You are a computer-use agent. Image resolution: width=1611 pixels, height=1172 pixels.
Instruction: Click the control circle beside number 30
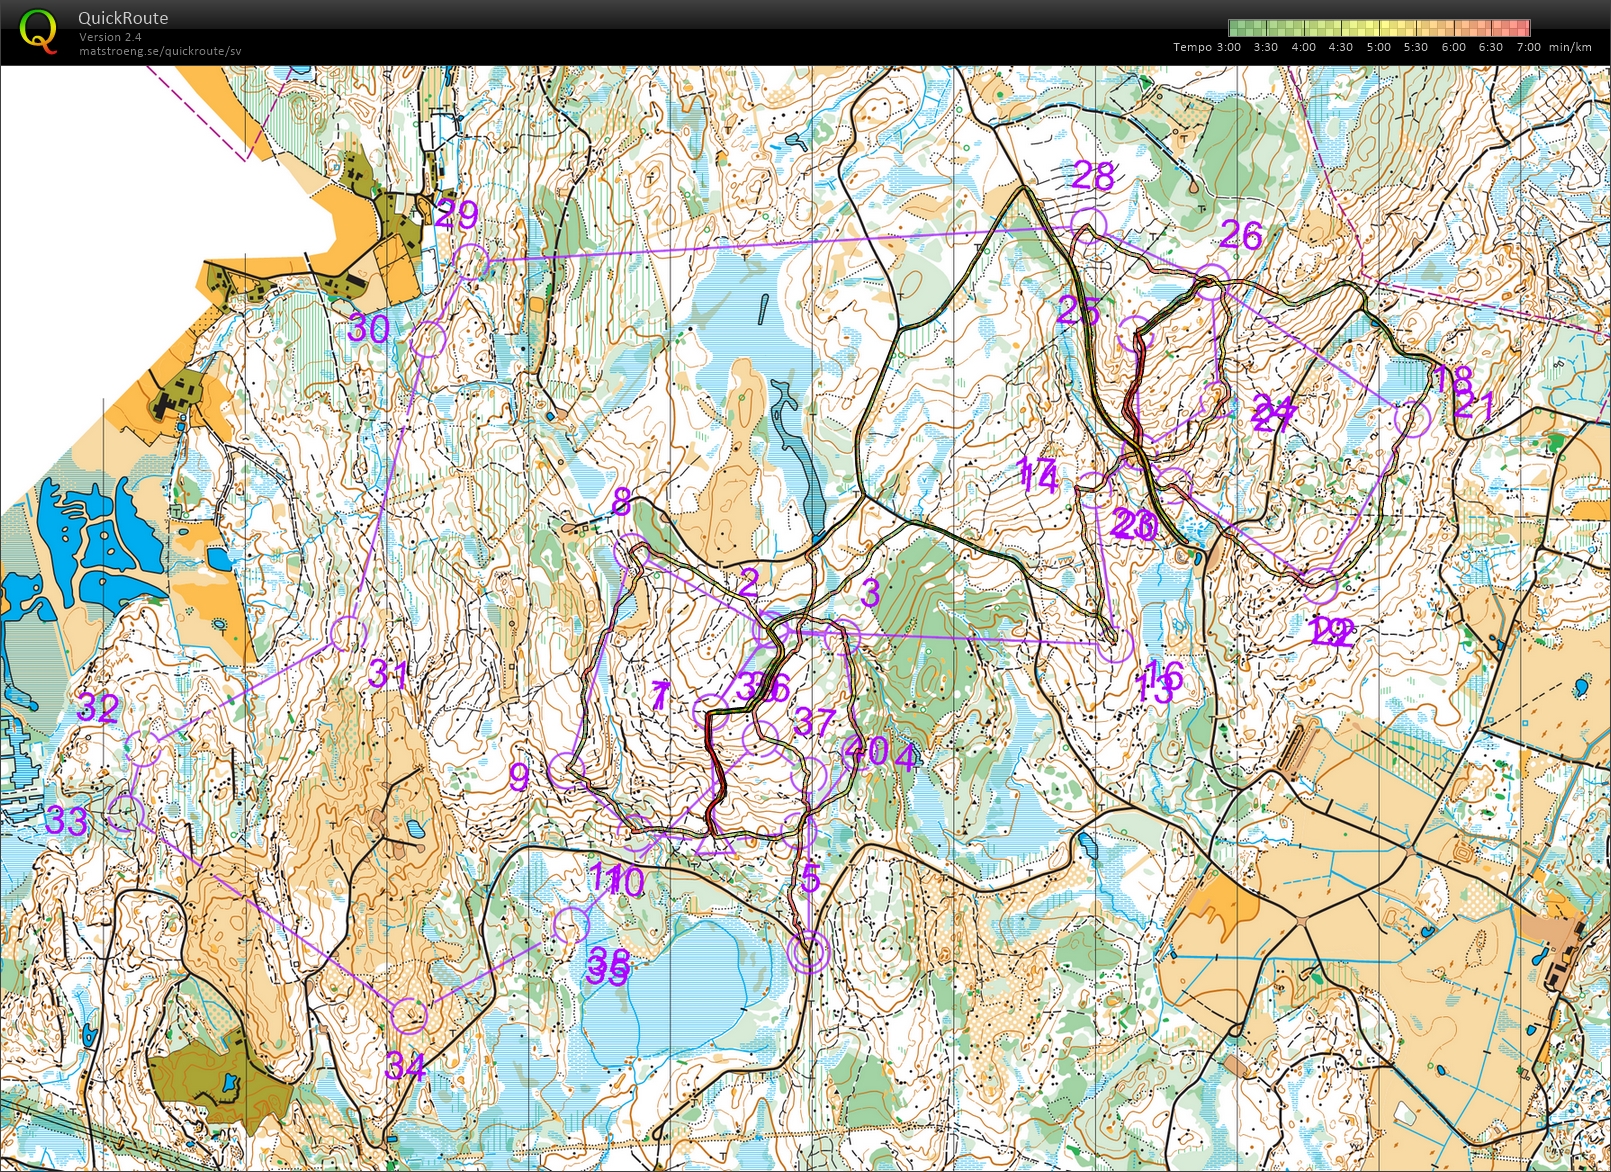pyautogui.click(x=427, y=339)
